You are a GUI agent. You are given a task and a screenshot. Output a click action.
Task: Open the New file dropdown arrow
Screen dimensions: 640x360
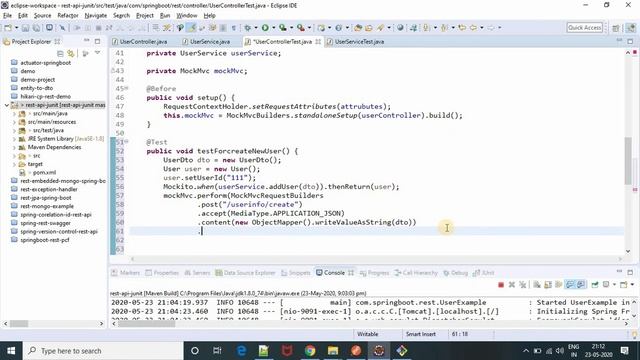pos(16,28)
